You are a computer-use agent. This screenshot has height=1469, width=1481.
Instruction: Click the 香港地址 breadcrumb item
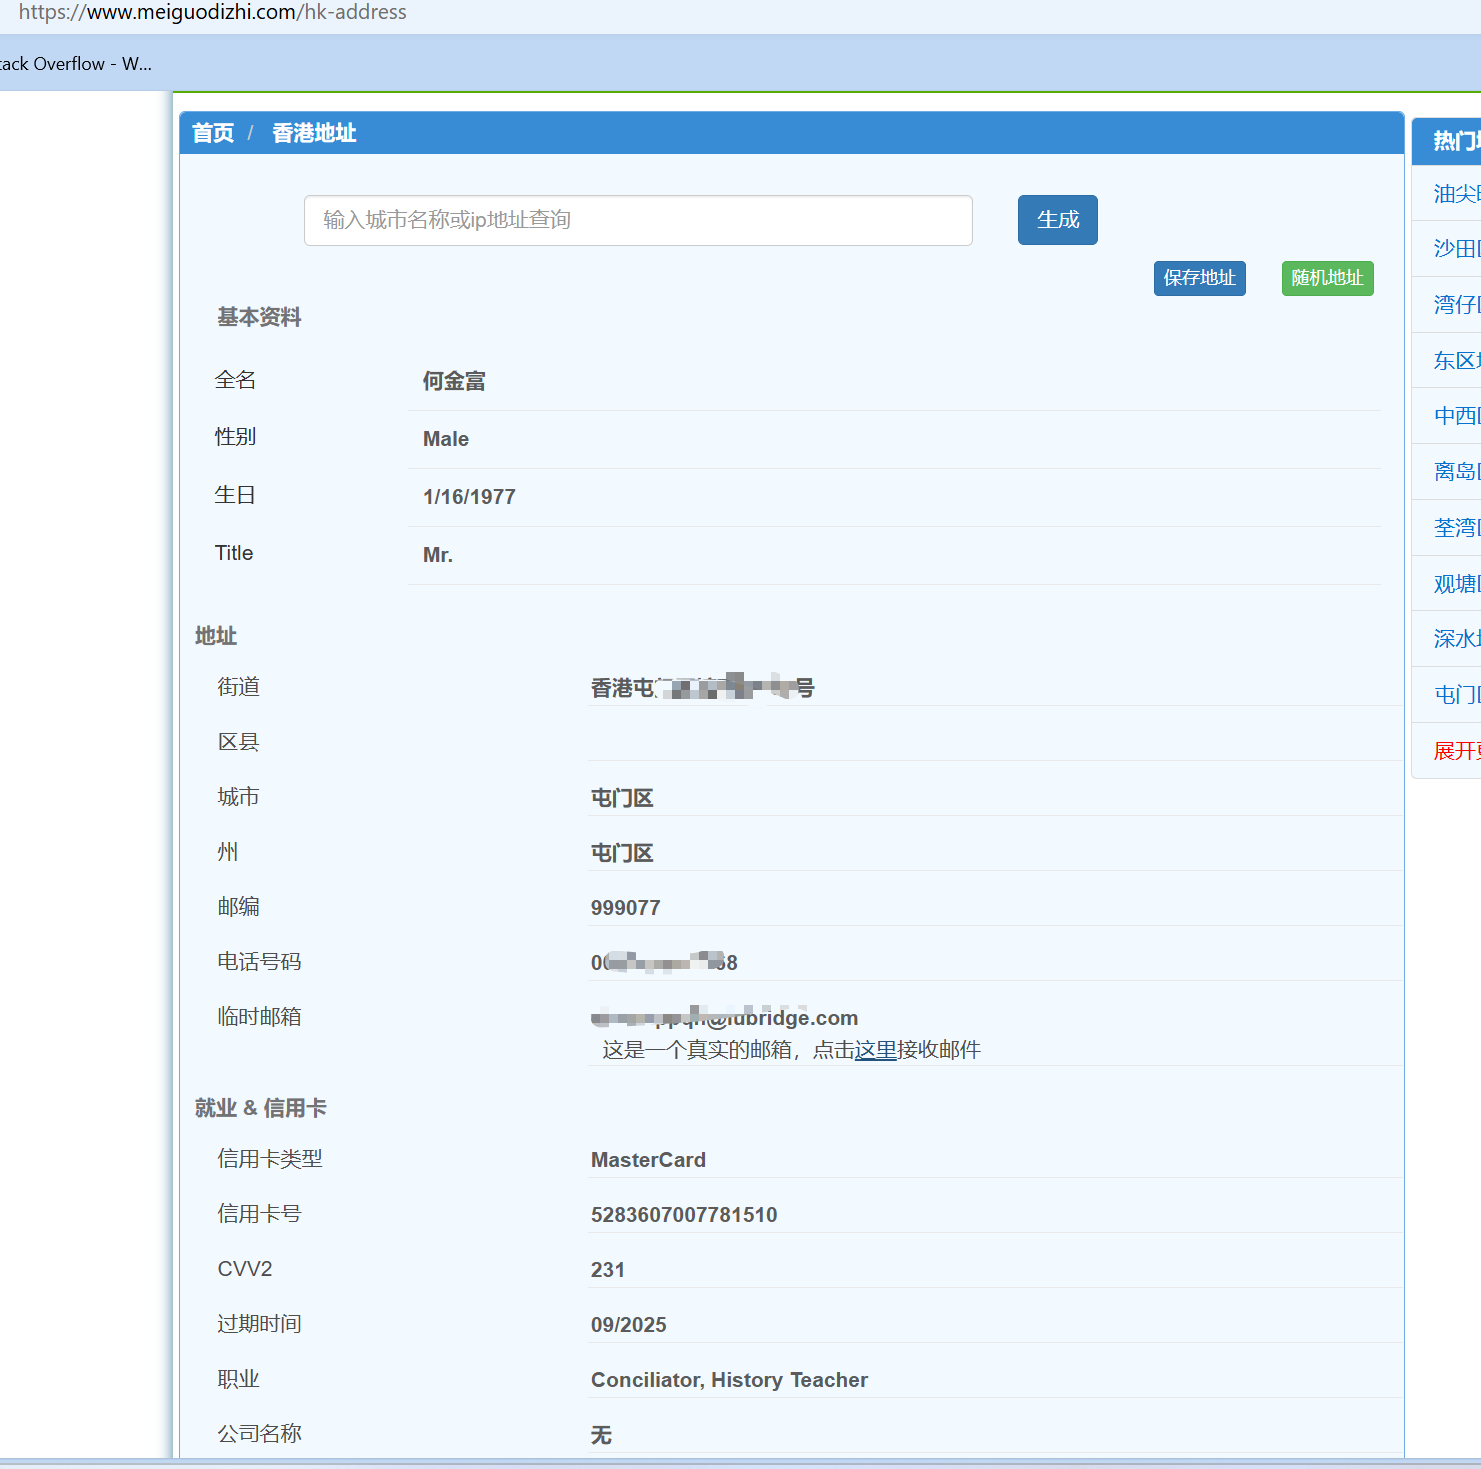pos(314,133)
